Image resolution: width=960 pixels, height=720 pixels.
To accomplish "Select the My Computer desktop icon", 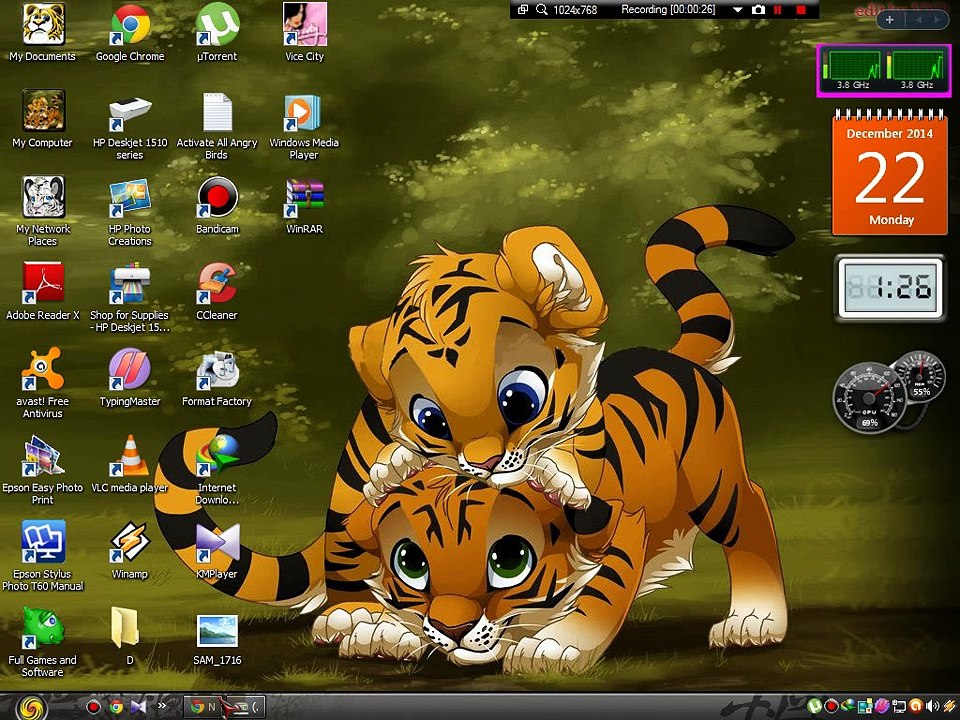I will [42, 119].
